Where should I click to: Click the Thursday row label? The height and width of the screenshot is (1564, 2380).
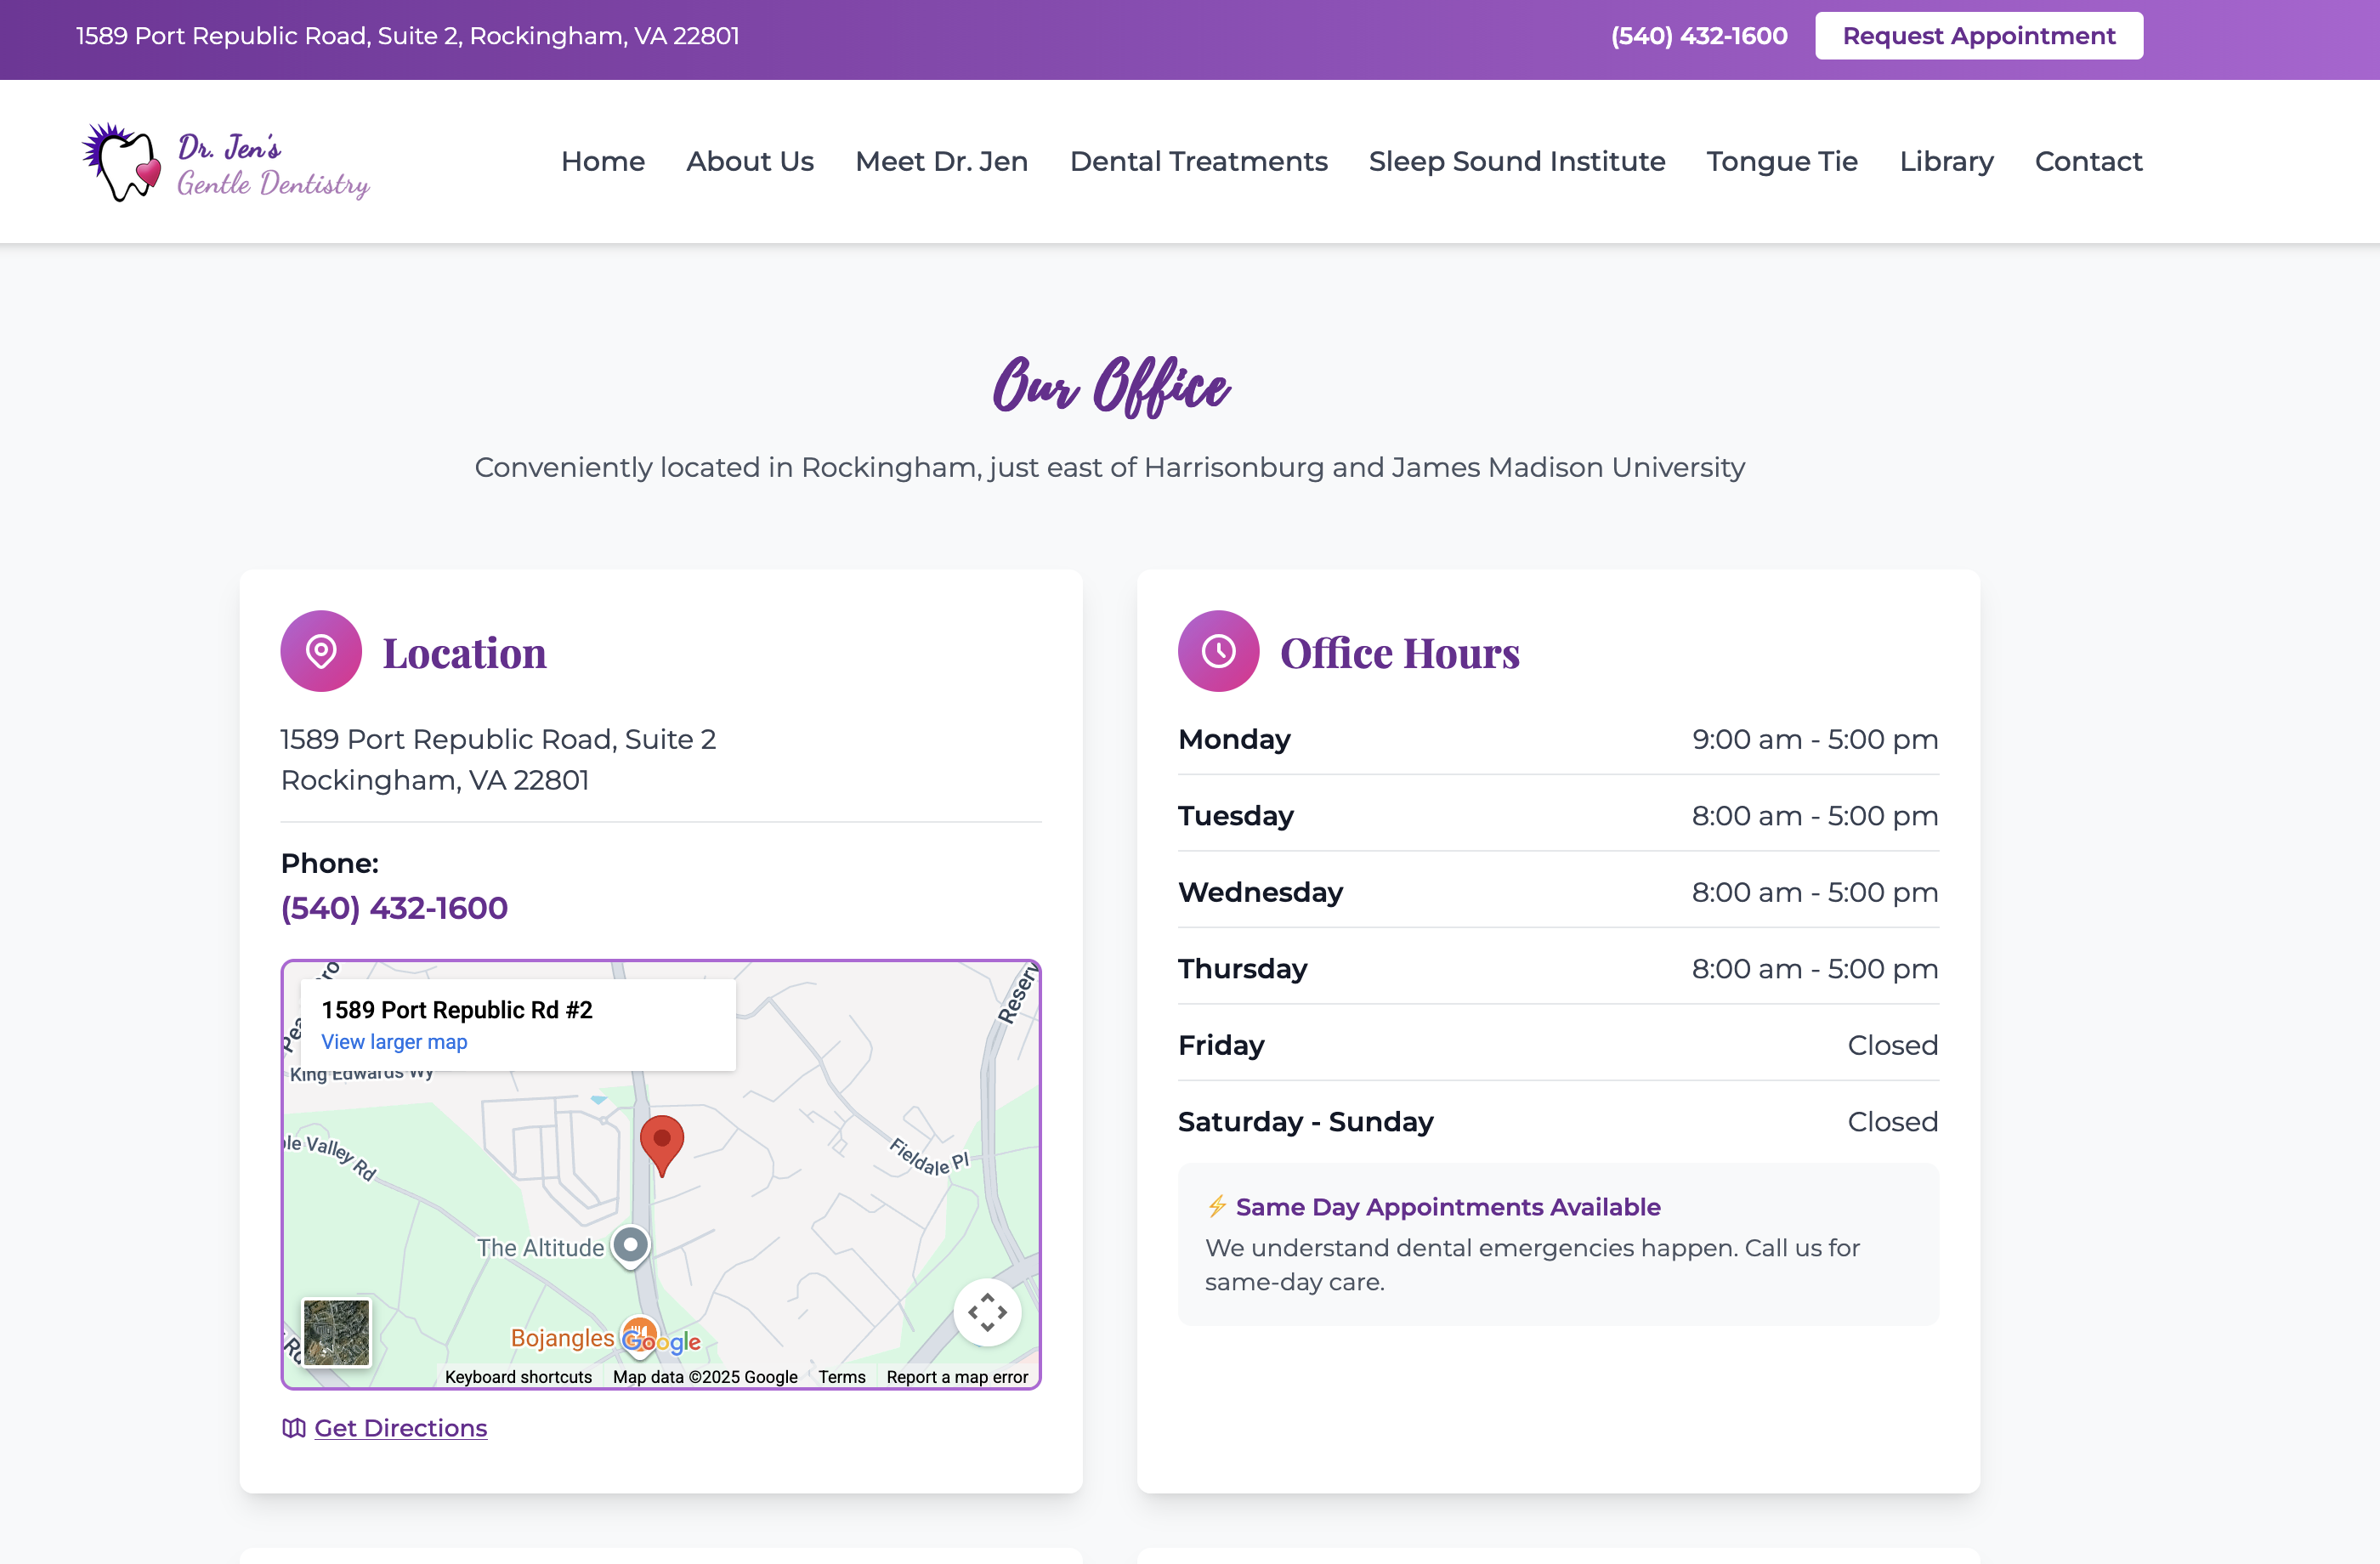click(1243, 969)
